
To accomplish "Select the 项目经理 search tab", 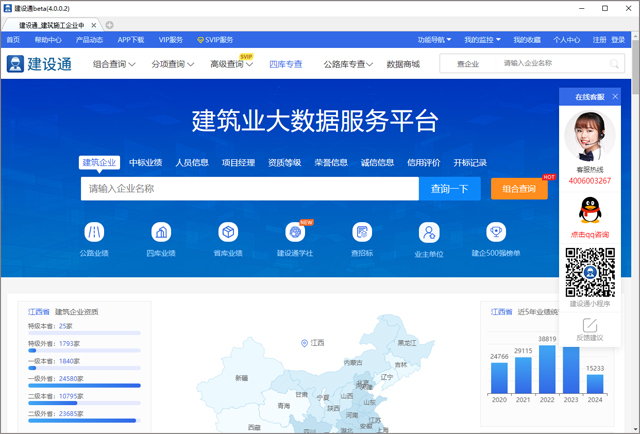I will (238, 162).
